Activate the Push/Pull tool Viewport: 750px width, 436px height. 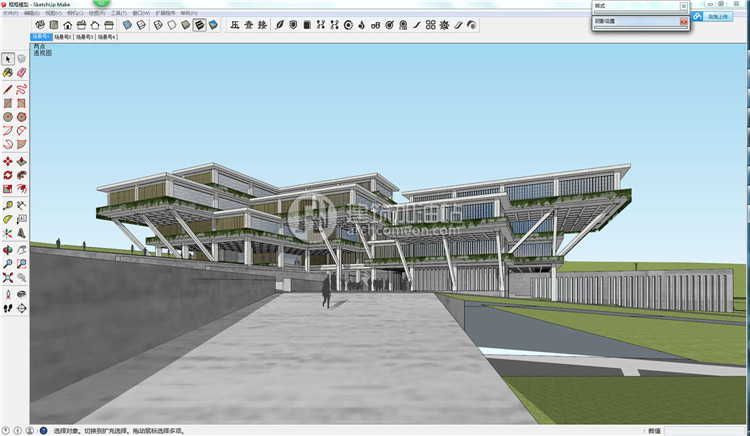[22, 162]
